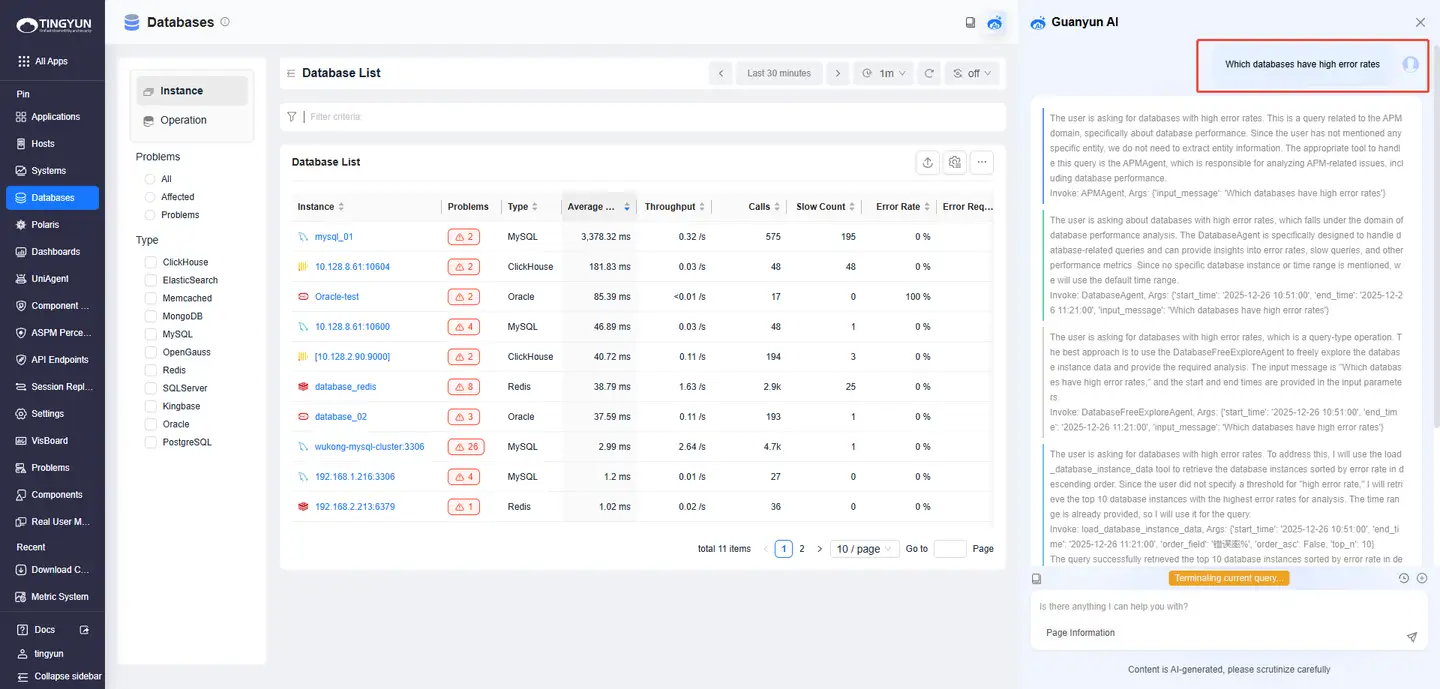
Task: Enable the MySQL type checkbox
Action: tap(150, 334)
